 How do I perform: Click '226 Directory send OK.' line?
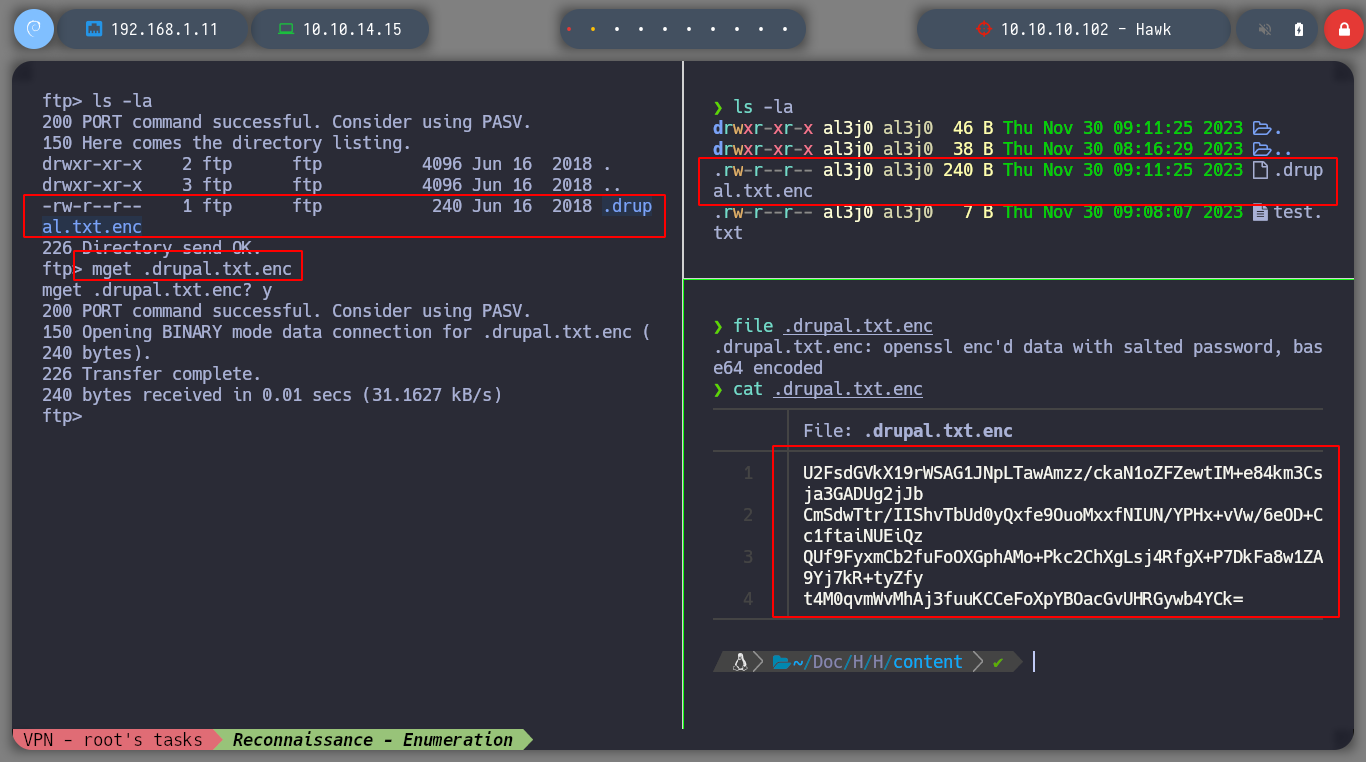tap(152, 248)
